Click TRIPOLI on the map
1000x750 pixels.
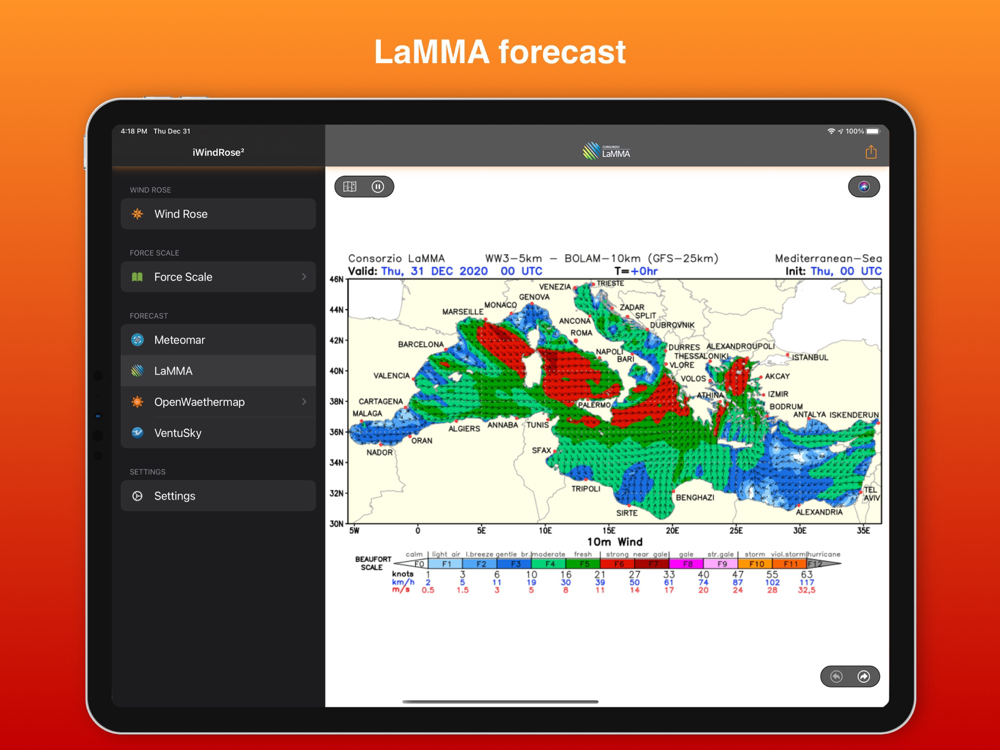point(585,489)
